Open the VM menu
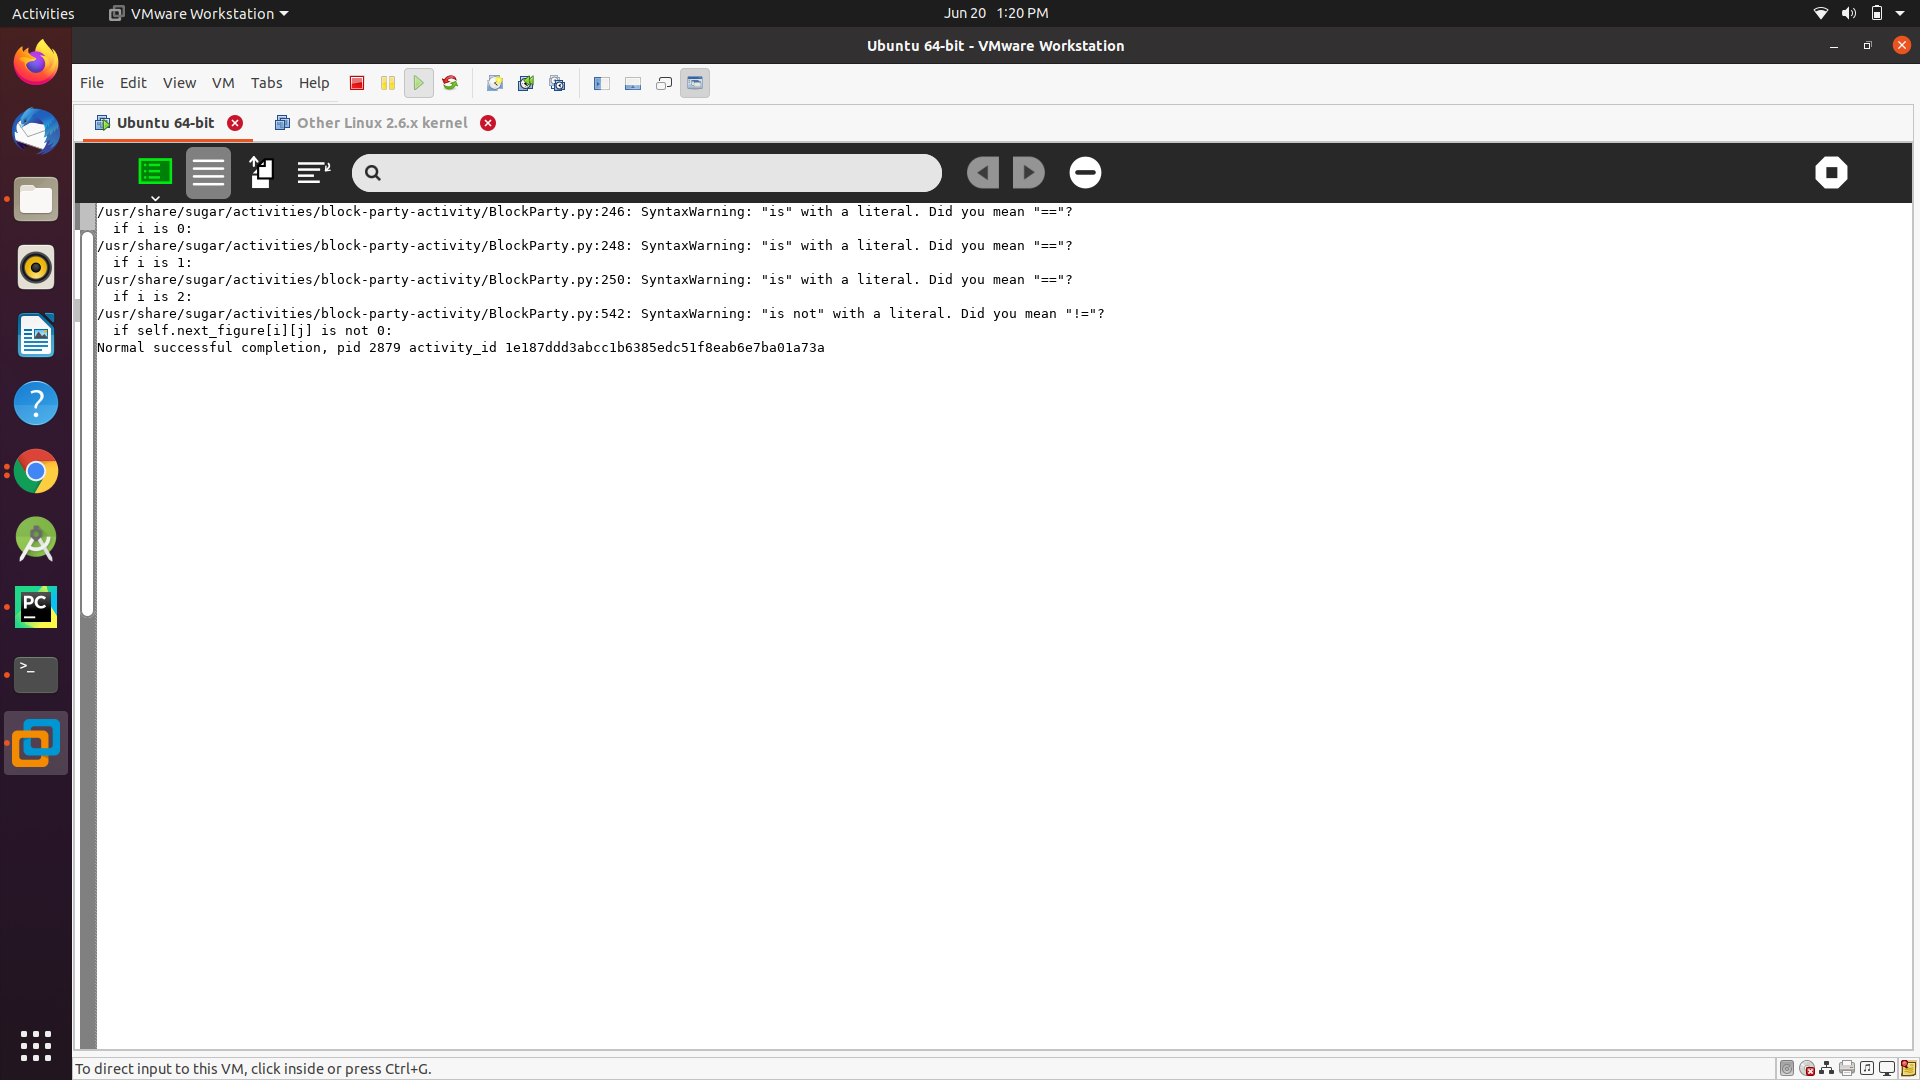 click(x=223, y=83)
